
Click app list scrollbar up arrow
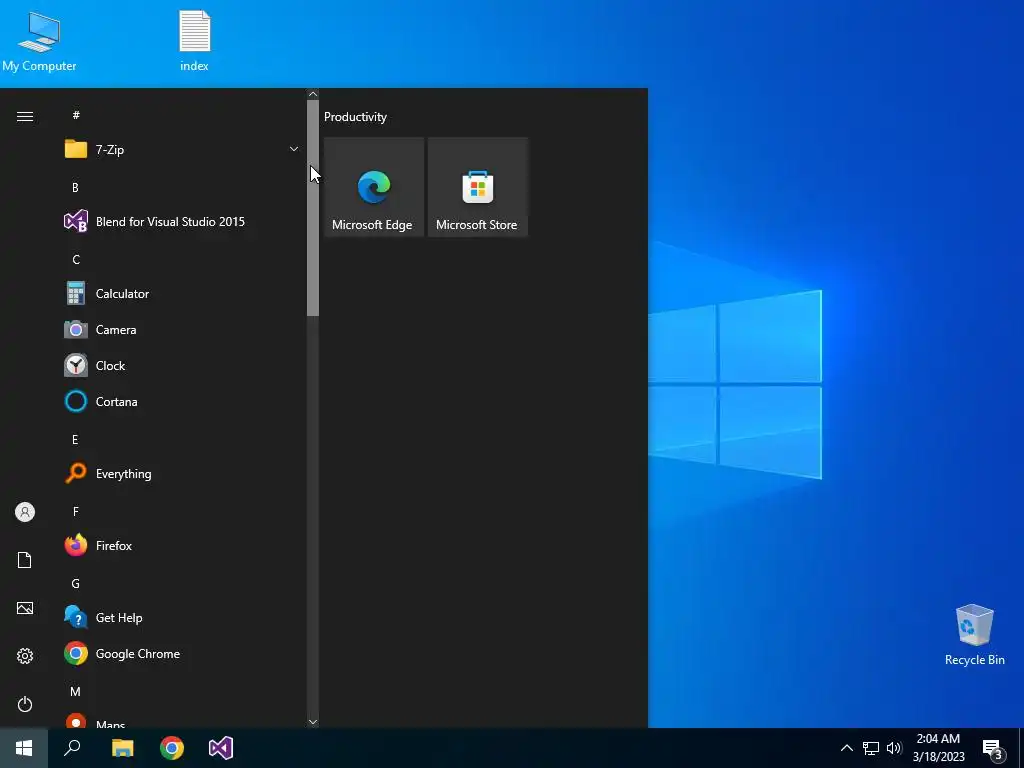coord(313,94)
